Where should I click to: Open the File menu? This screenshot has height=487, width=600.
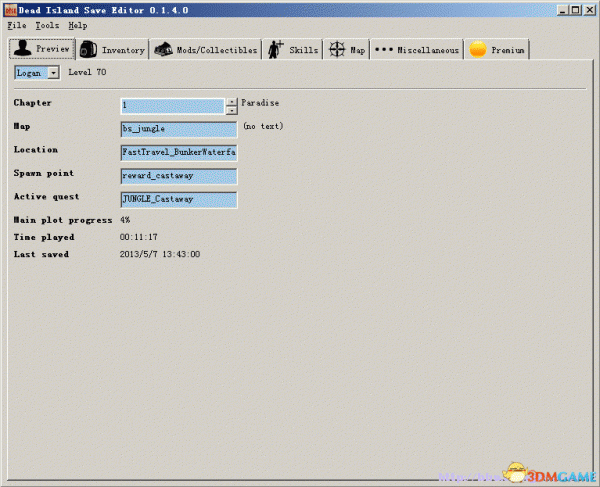(x=17, y=26)
